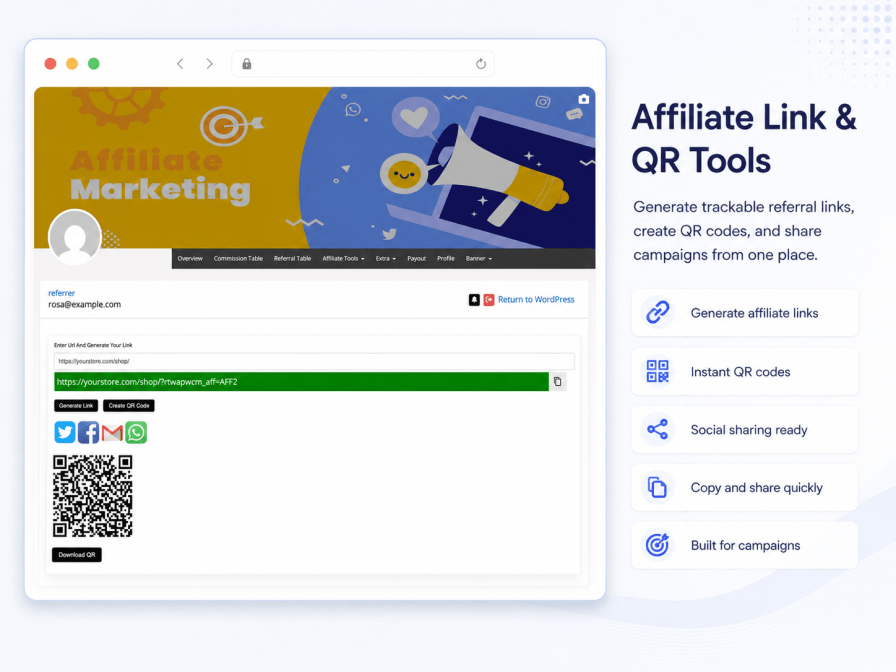Image resolution: width=896 pixels, height=672 pixels.
Task: Click the profile avatar picture
Action: 75,237
